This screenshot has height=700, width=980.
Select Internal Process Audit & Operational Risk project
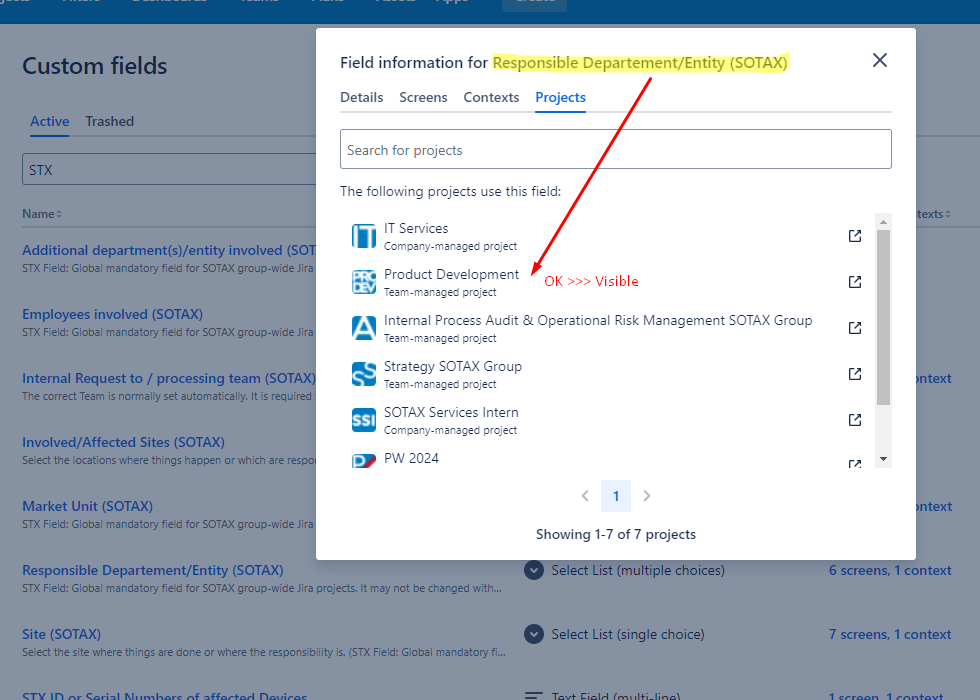pyautogui.click(x=598, y=320)
